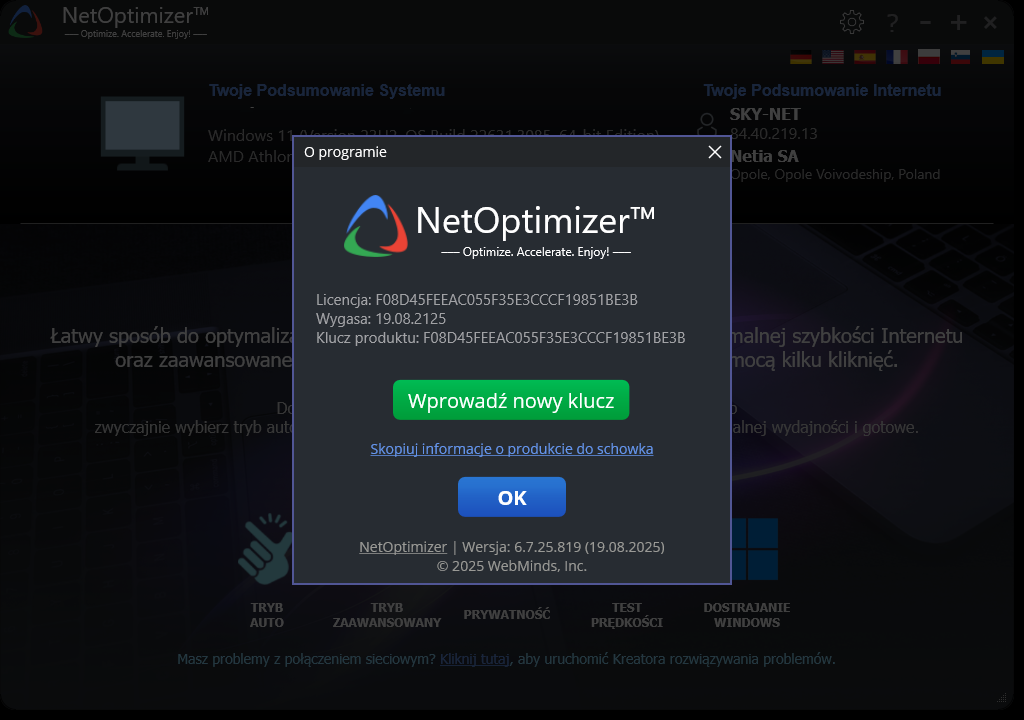The height and width of the screenshot is (720, 1024).
Task: Click the Twoje Podsumowanie Internetu heading
Action: pyautogui.click(x=822, y=90)
